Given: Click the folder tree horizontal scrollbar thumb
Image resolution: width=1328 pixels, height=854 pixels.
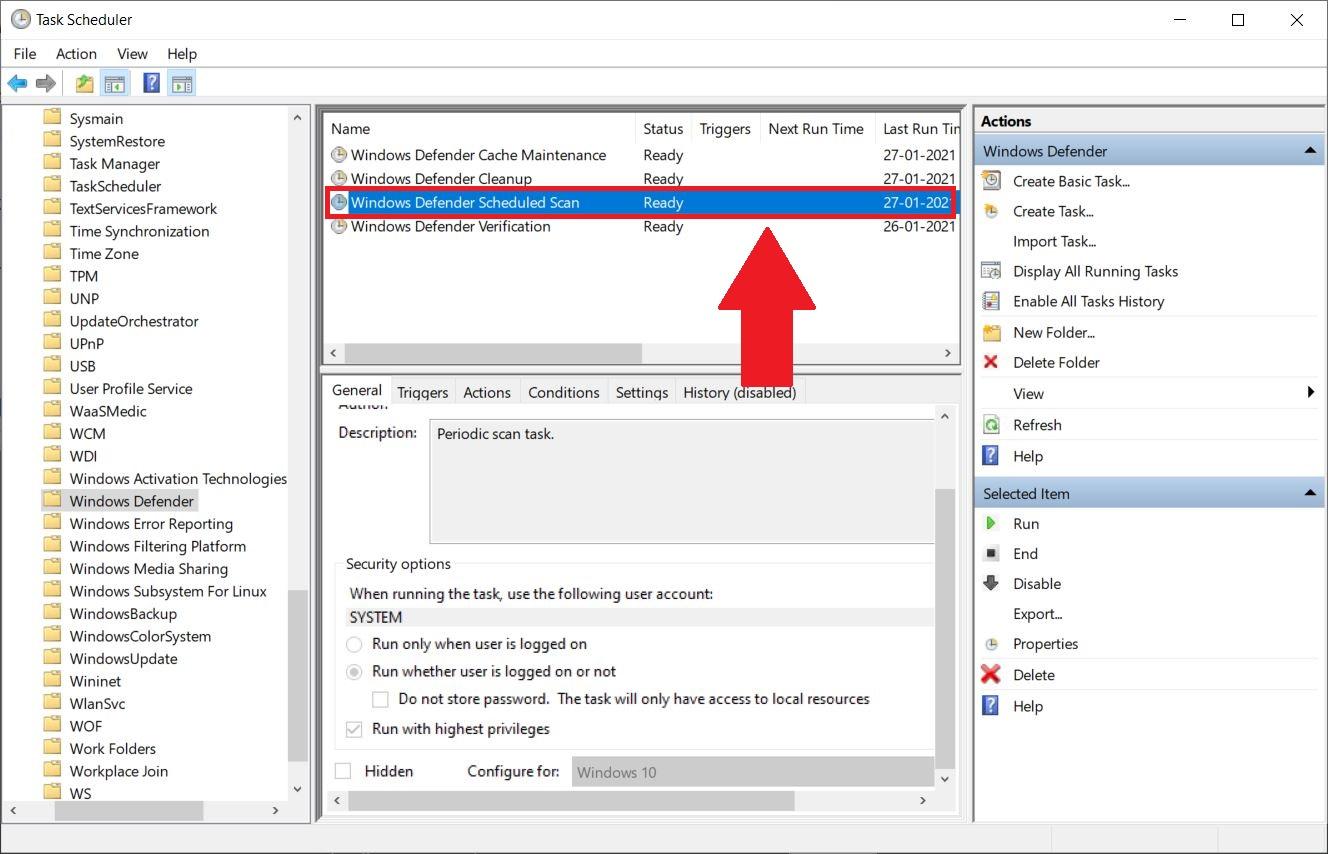Looking at the screenshot, I should pos(128,810).
